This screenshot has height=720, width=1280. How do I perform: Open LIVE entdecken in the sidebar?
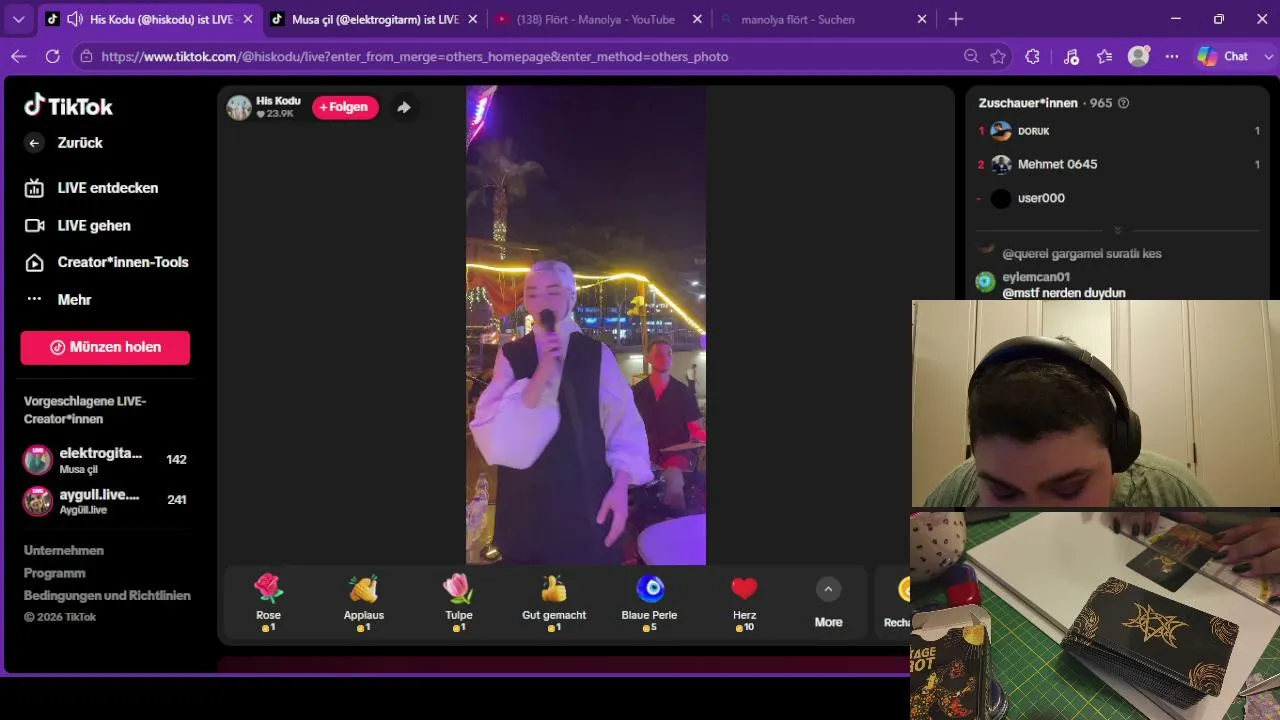coord(107,188)
